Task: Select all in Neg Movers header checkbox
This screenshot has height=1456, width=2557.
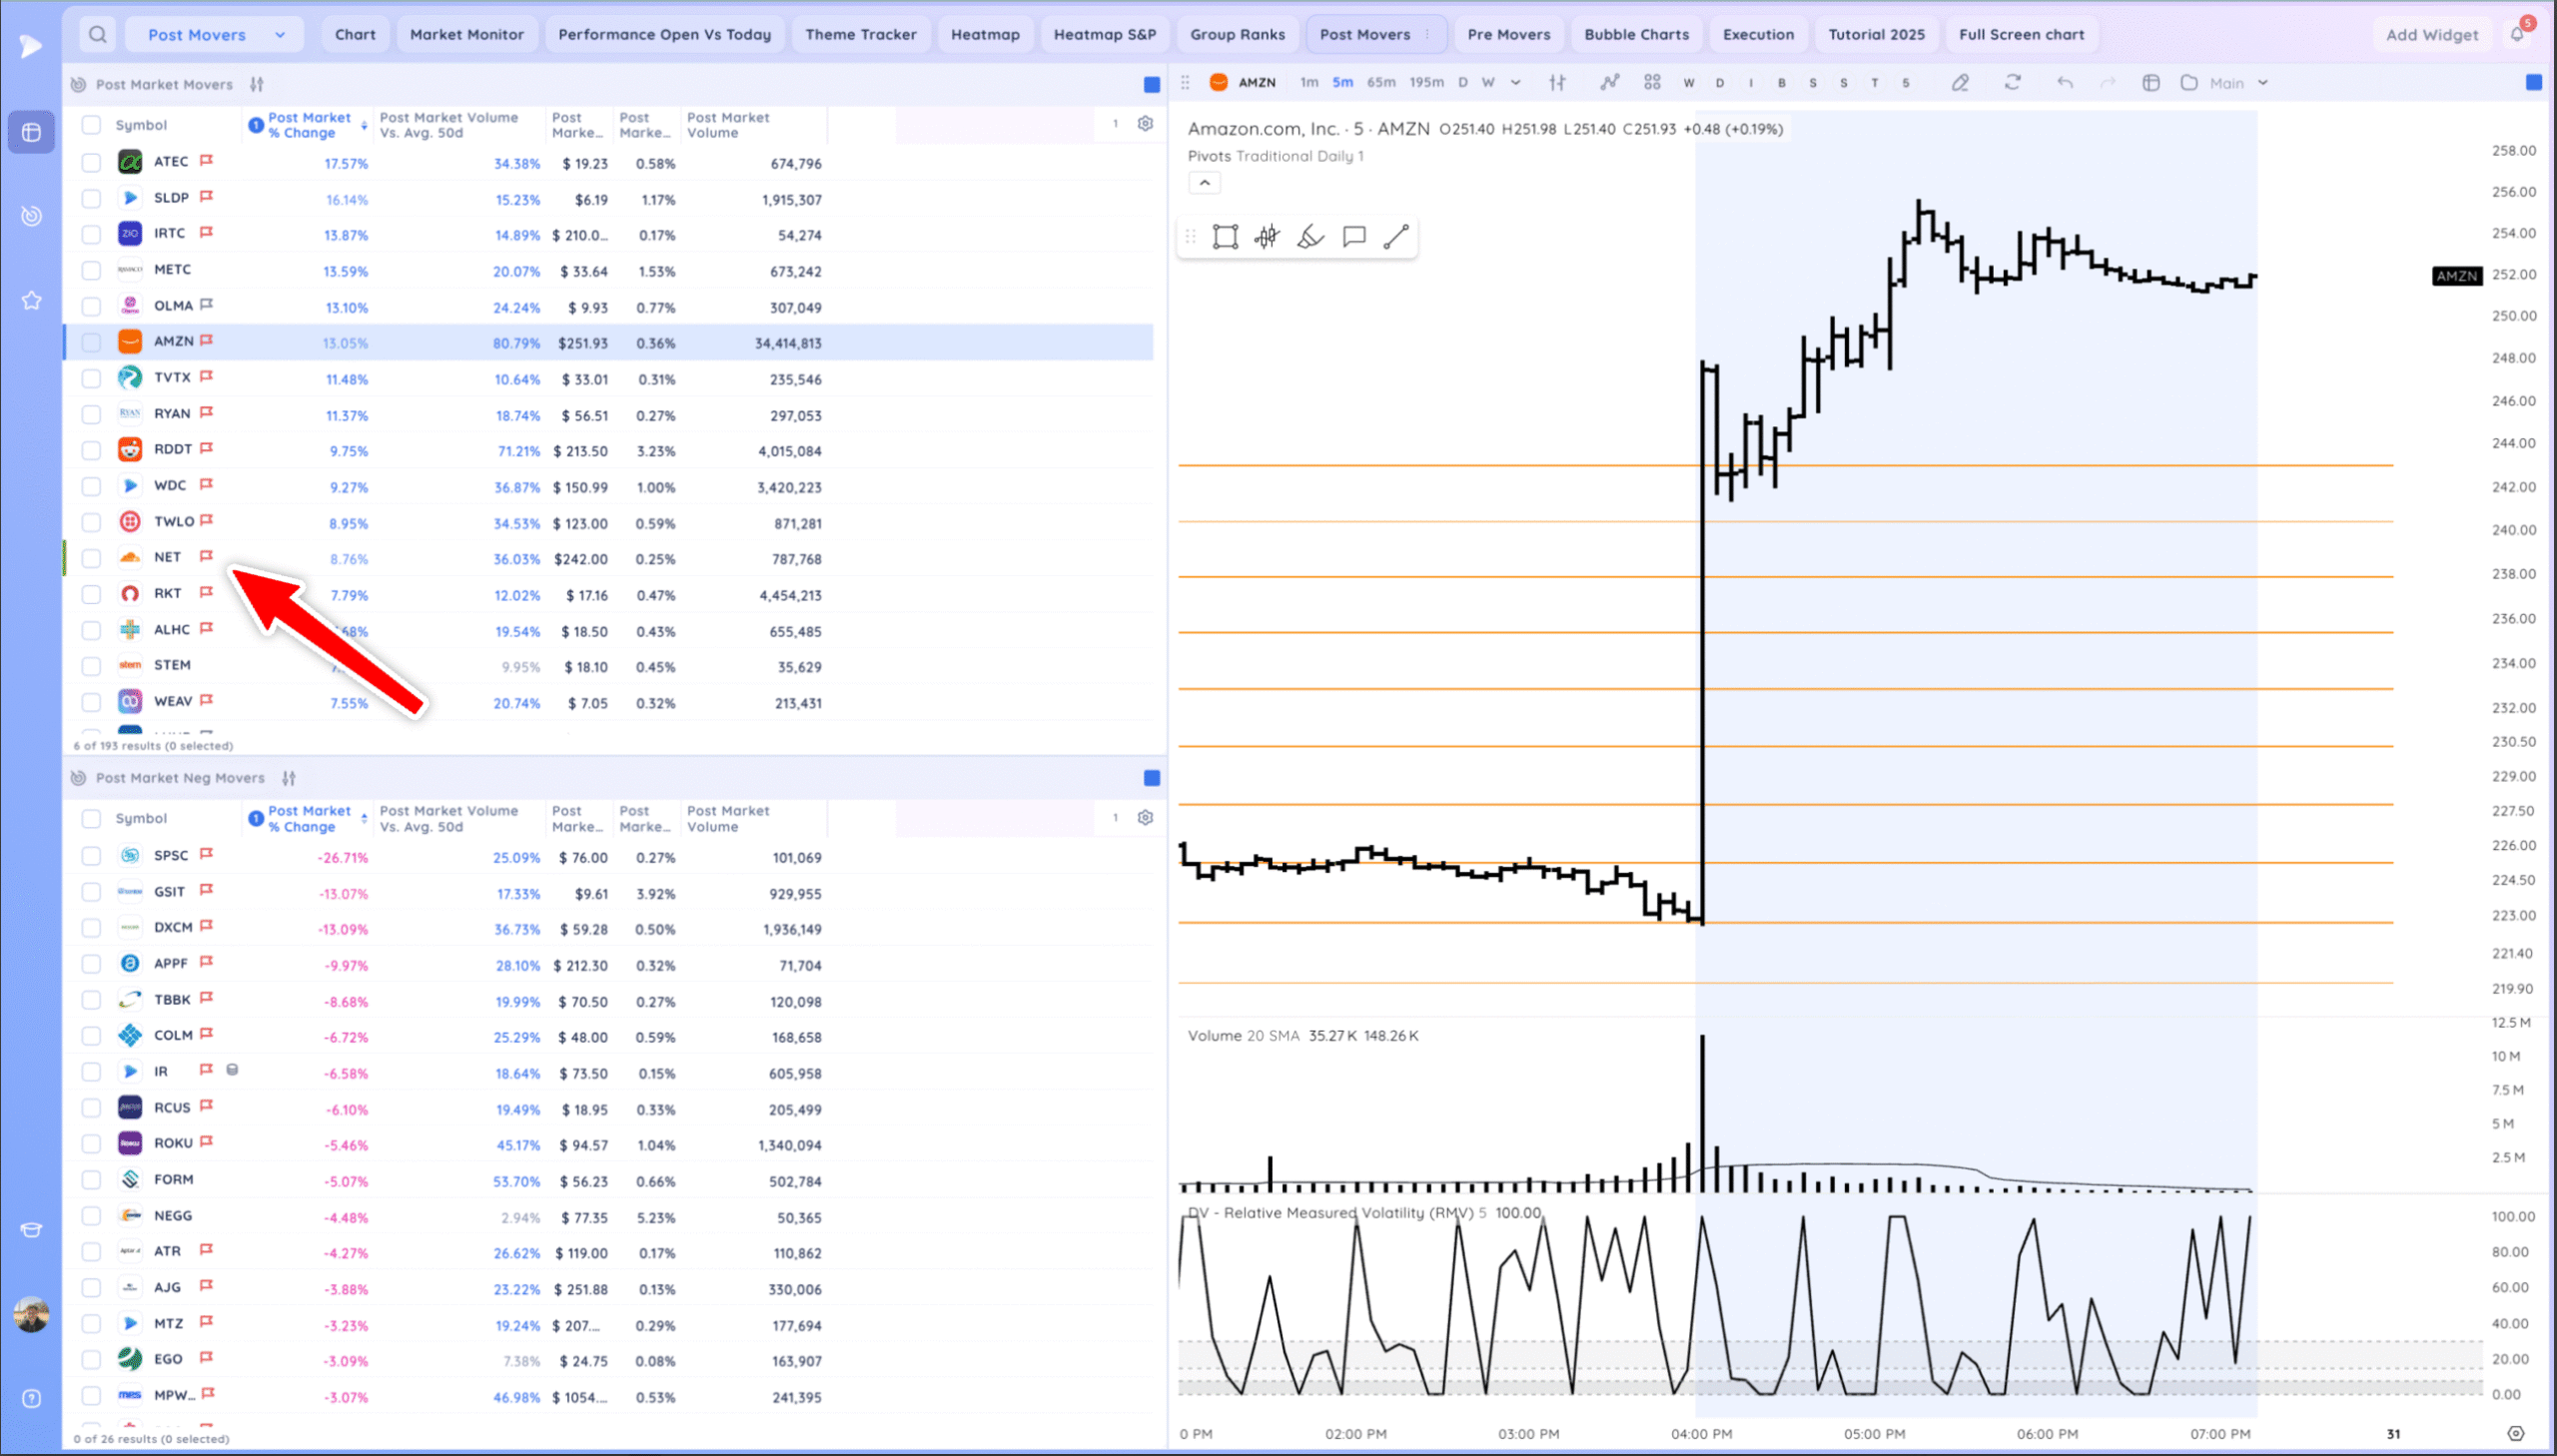Action: tap(91, 819)
